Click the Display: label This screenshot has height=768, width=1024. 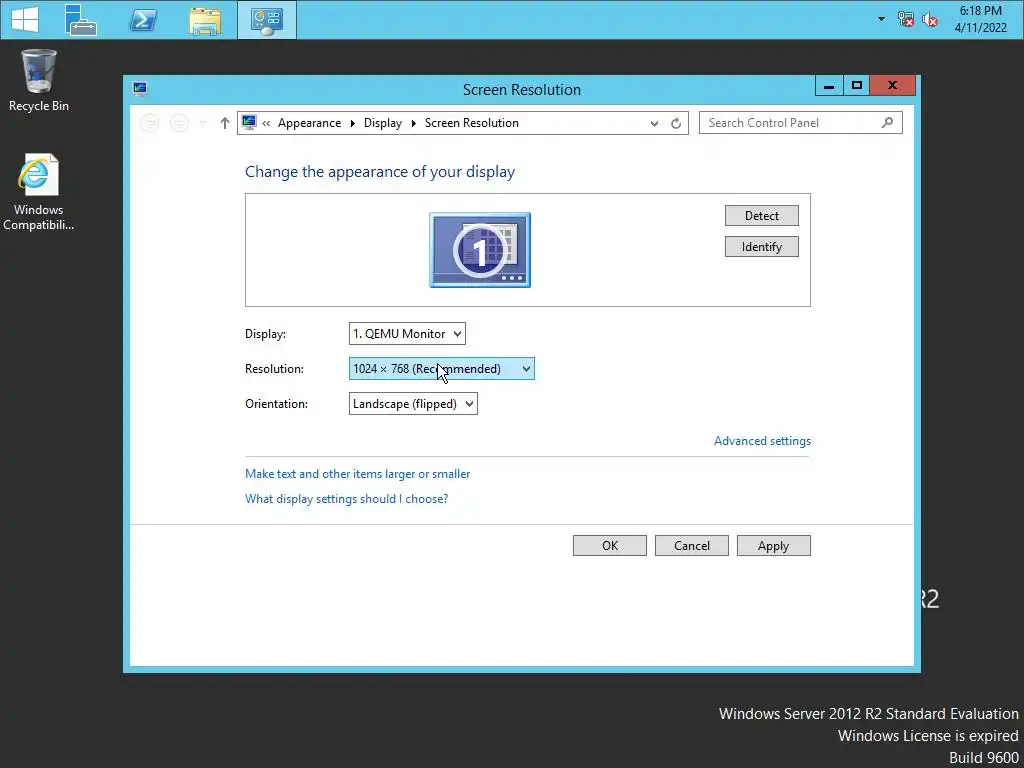point(265,334)
